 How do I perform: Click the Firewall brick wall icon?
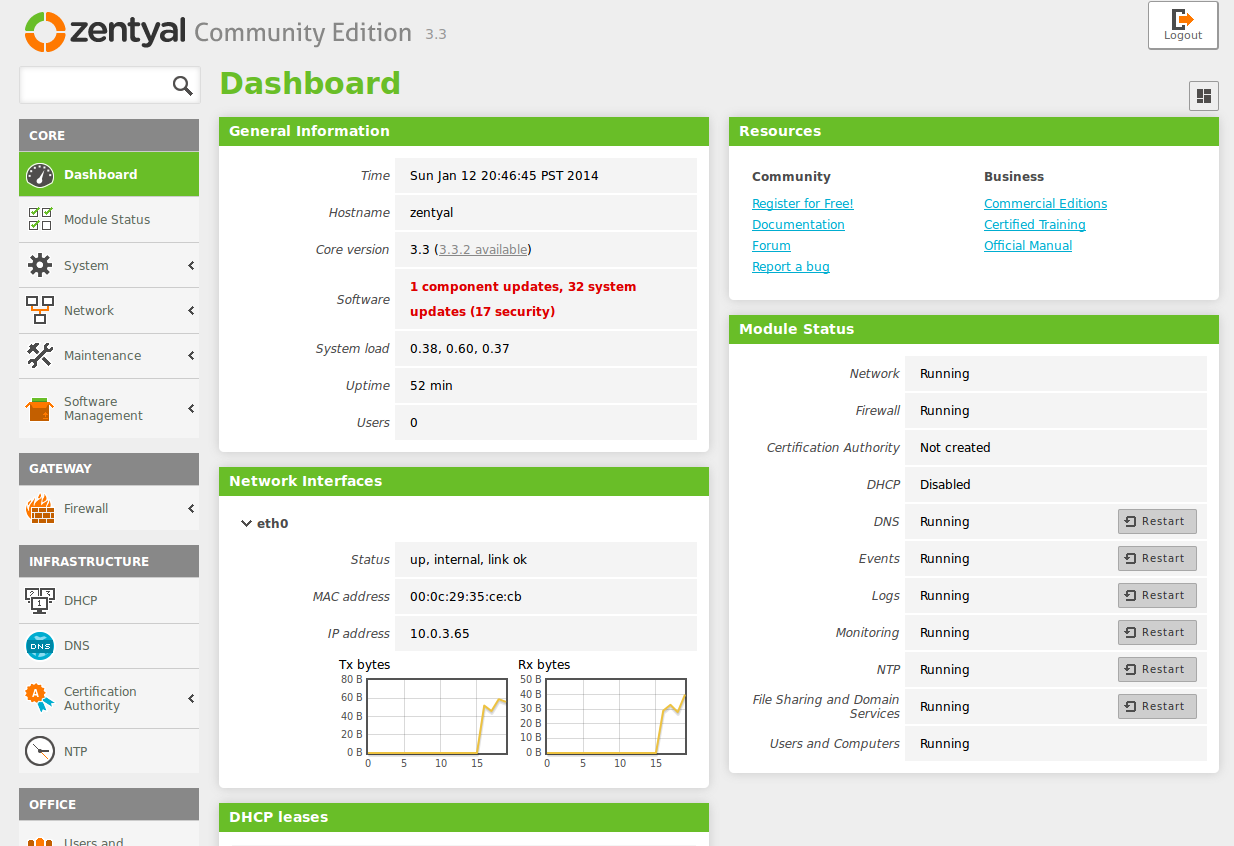pyautogui.click(x=40, y=508)
